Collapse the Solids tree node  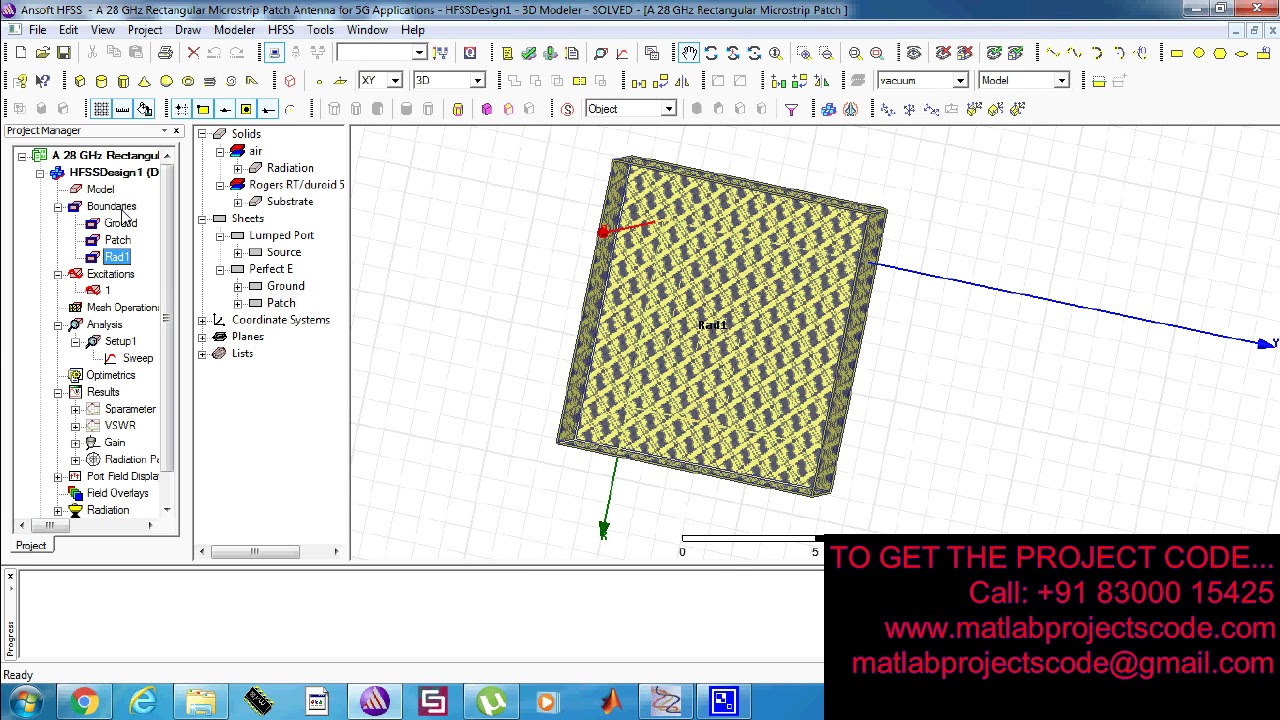point(202,134)
